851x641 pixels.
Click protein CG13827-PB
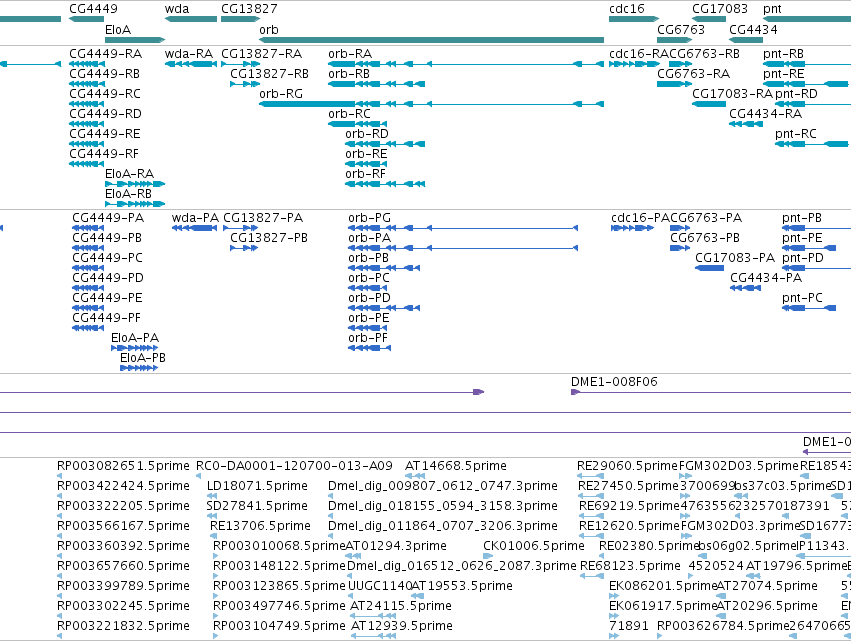[269, 238]
